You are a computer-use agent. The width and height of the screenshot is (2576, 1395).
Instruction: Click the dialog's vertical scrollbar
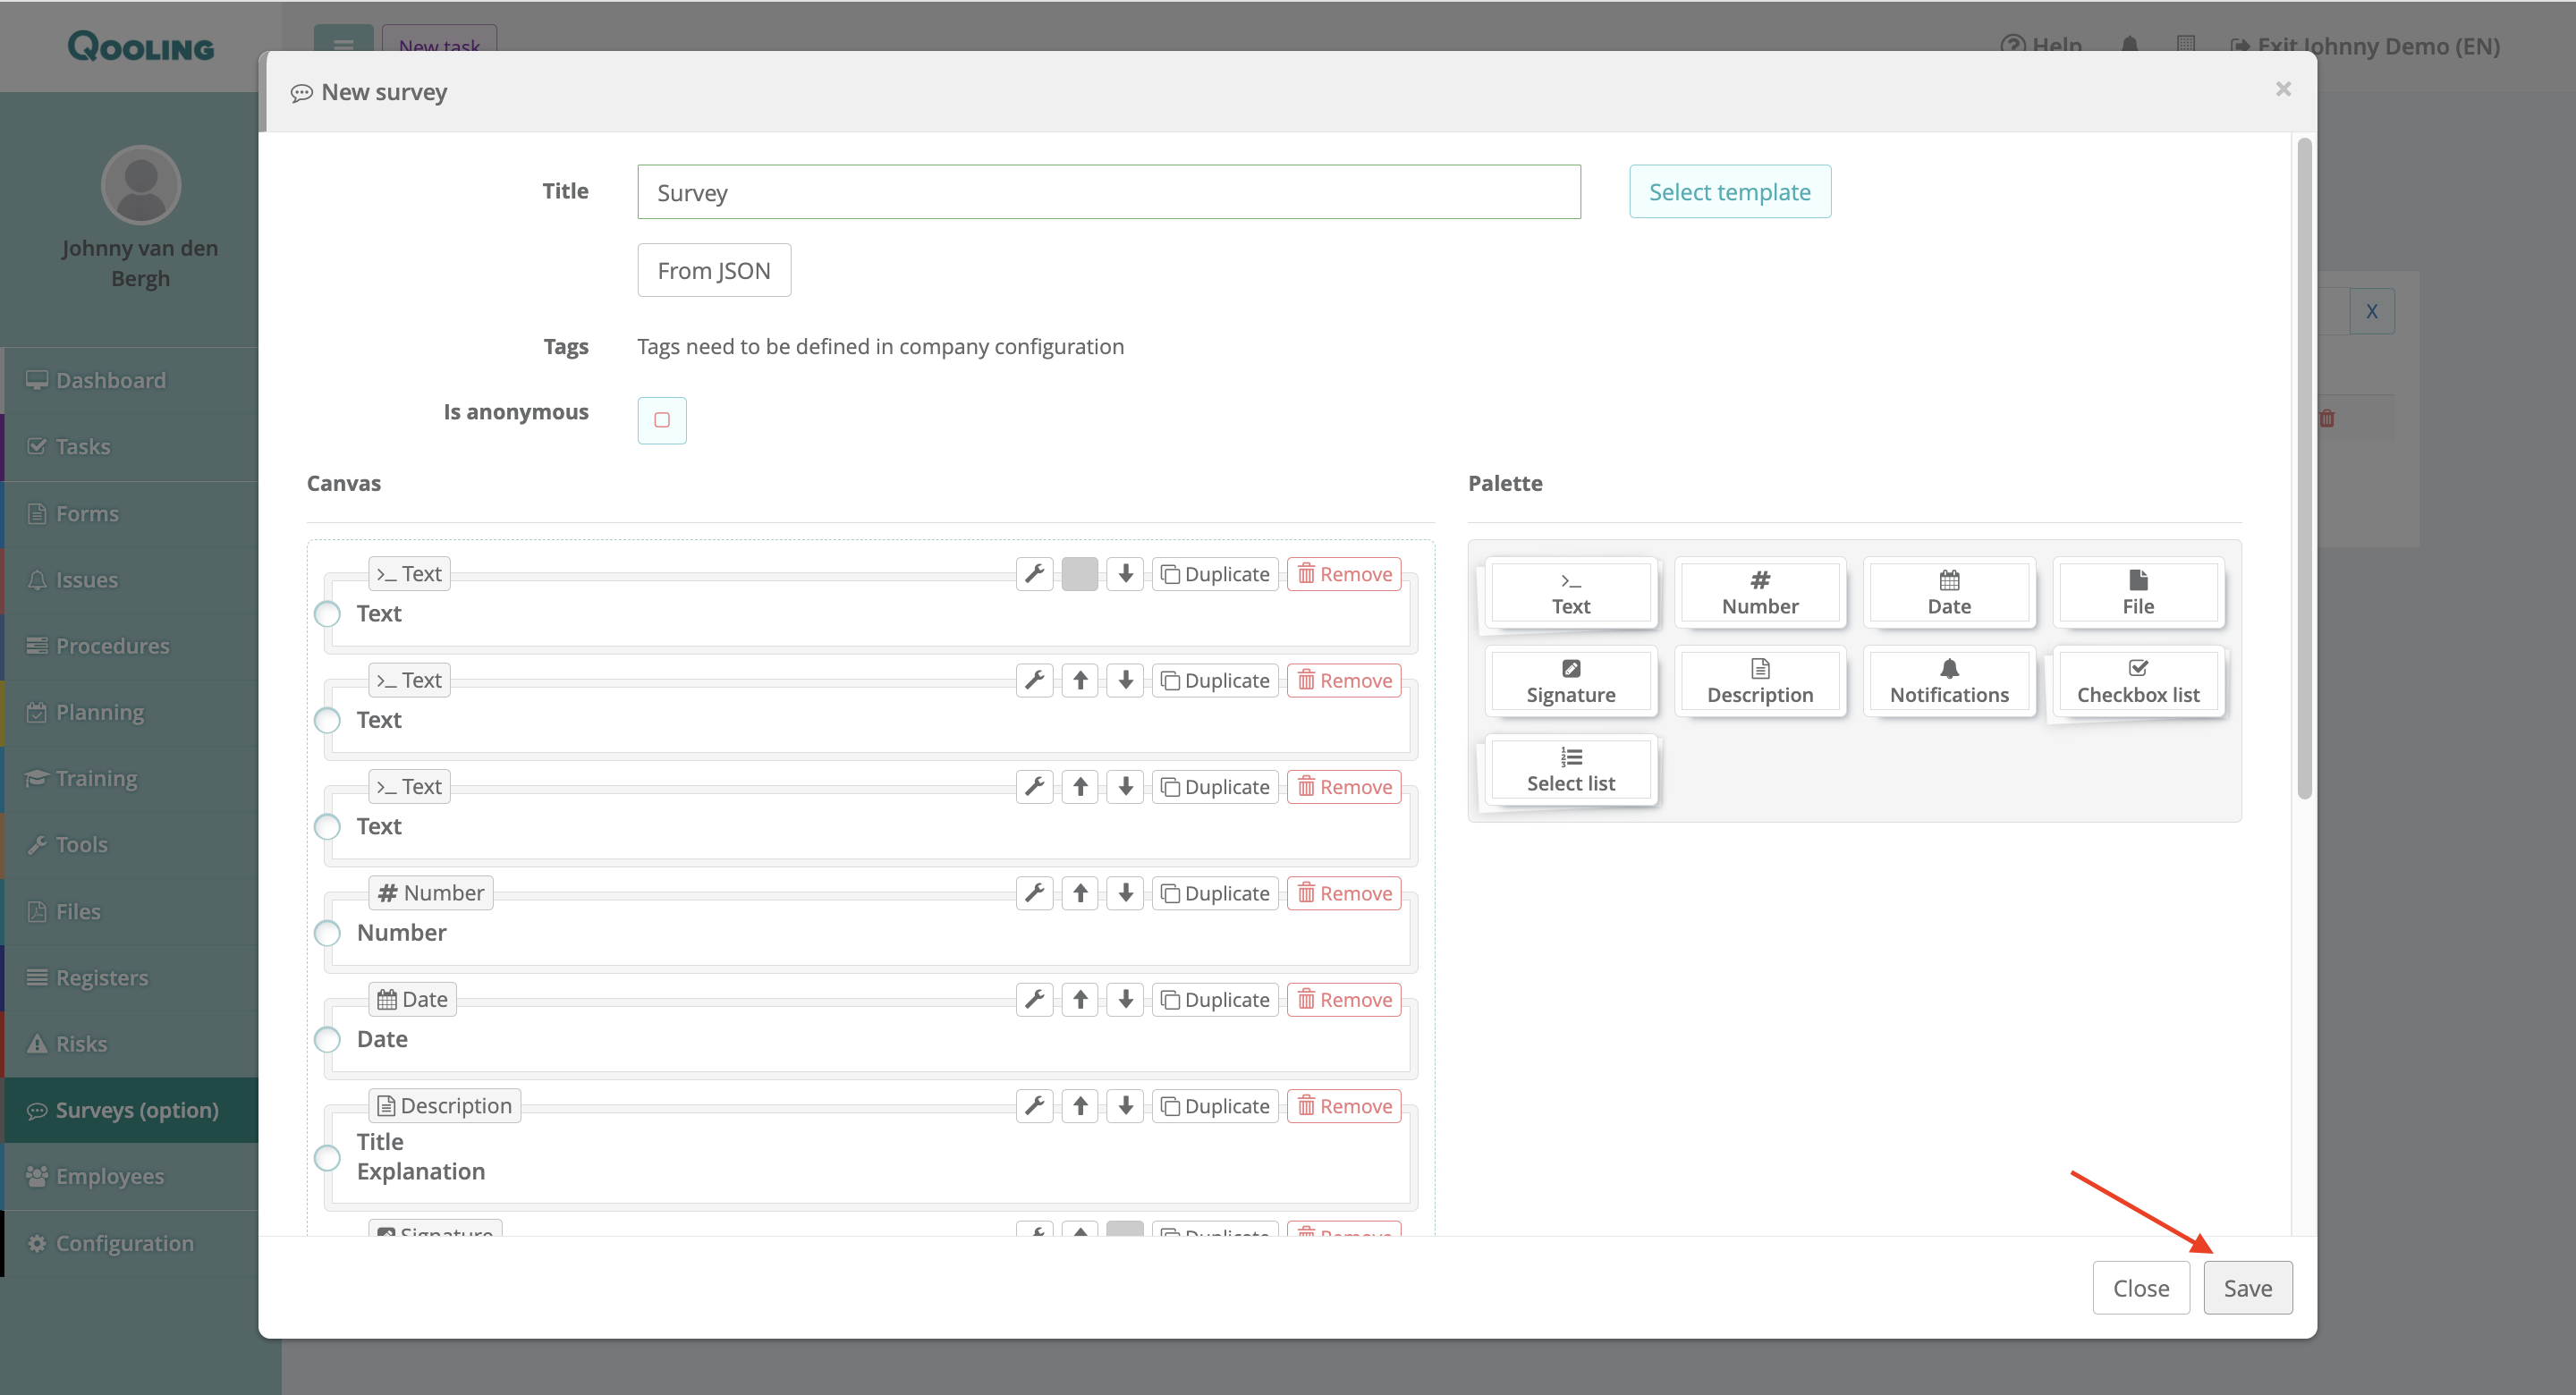point(2304,470)
